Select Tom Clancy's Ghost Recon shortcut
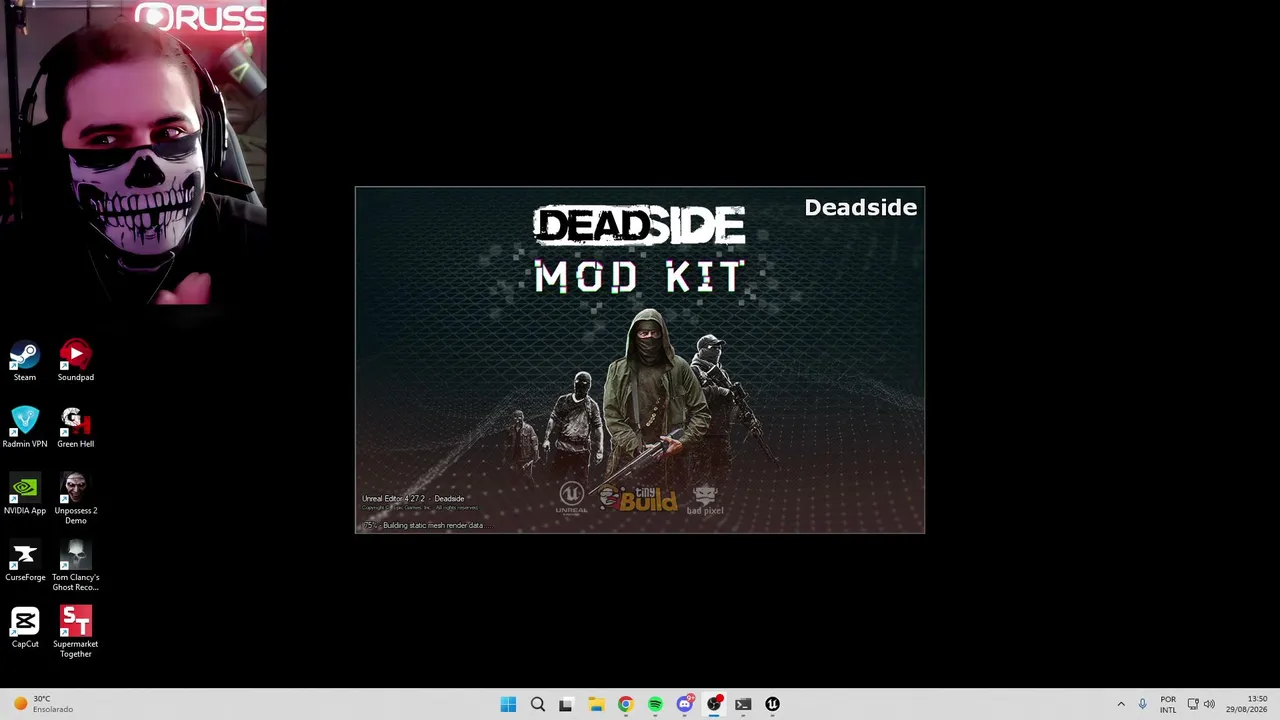Image resolution: width=1280 pixels, height=720 pixels. [x=76, y=566]
